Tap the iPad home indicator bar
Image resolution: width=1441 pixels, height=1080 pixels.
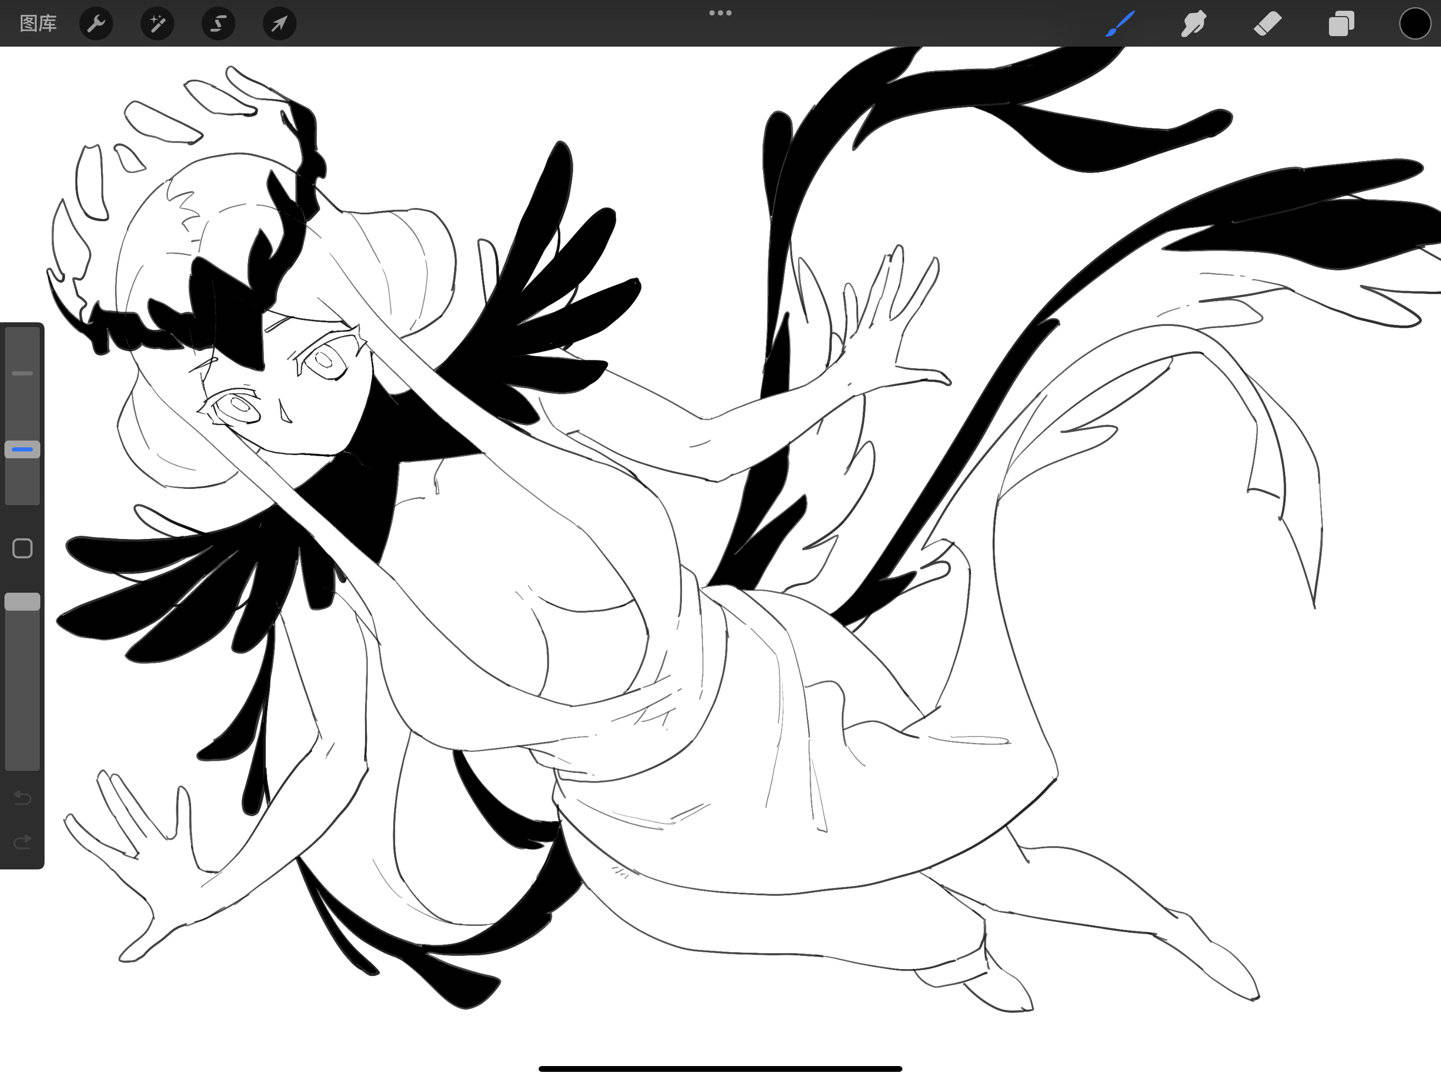click(720, 1068)
